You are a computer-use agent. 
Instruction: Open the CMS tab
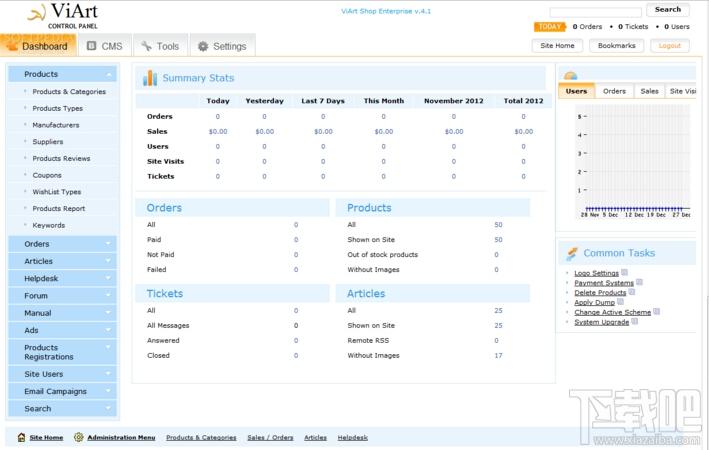(x=105, y=46)
